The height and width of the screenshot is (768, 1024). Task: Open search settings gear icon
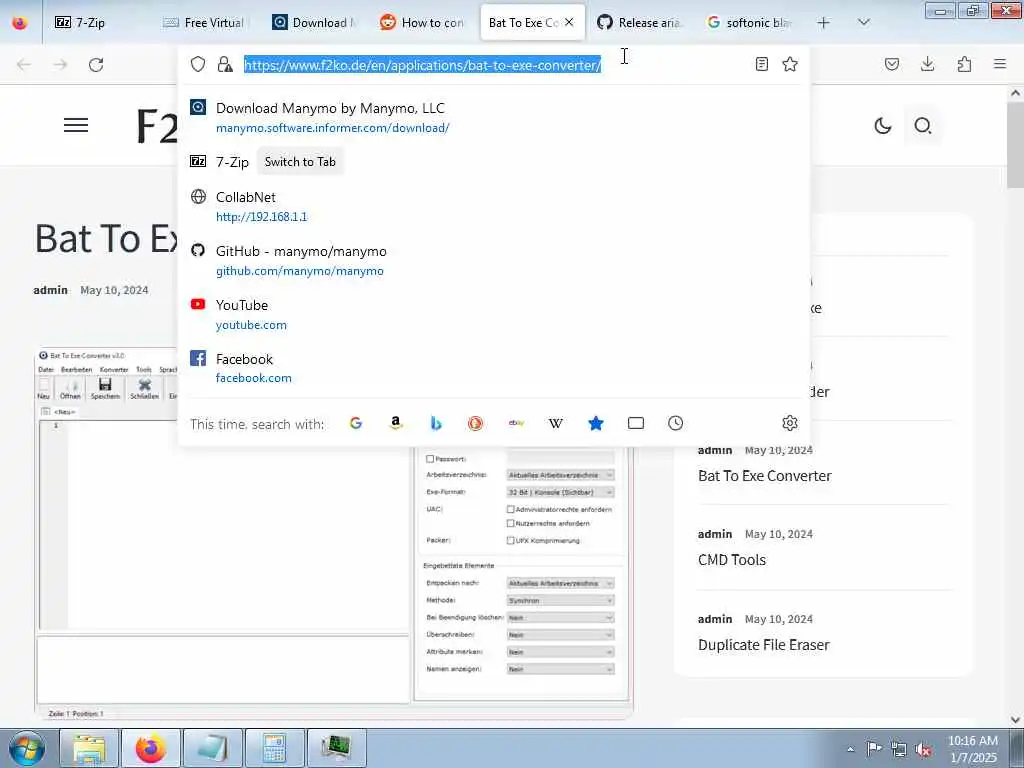(x=790, y=423)
